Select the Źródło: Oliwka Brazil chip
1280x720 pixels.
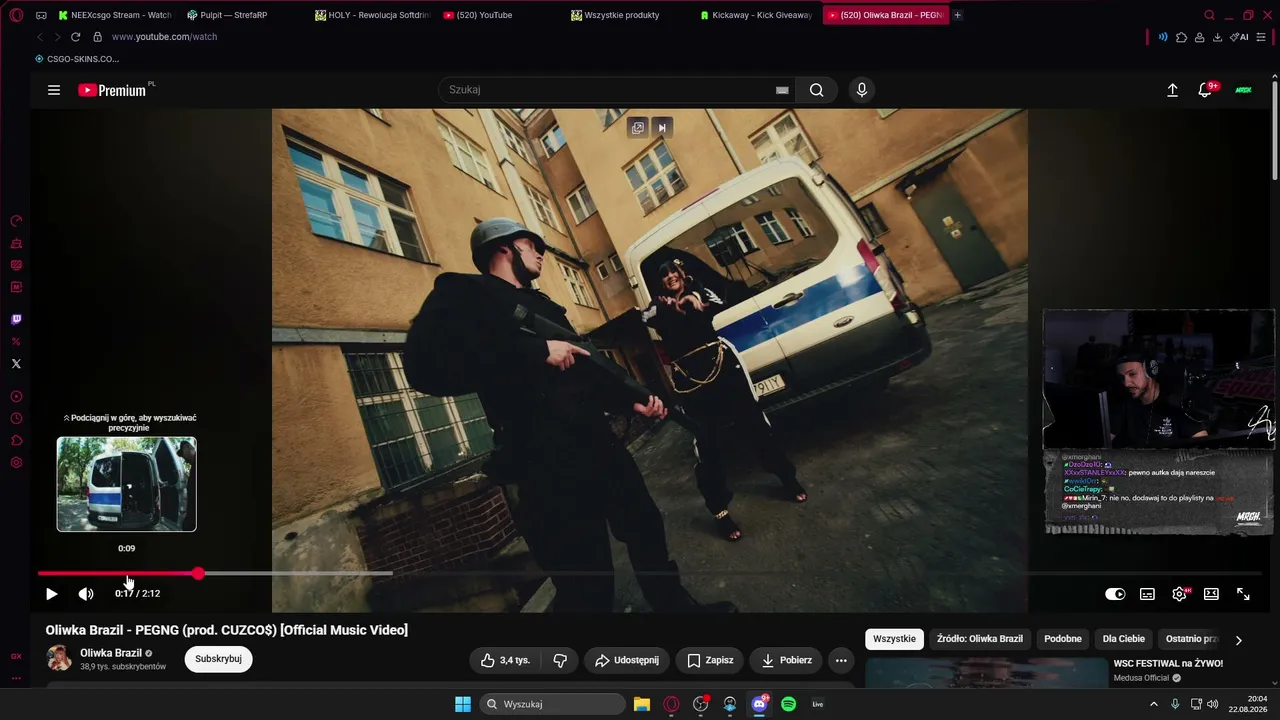click(980, 639)
